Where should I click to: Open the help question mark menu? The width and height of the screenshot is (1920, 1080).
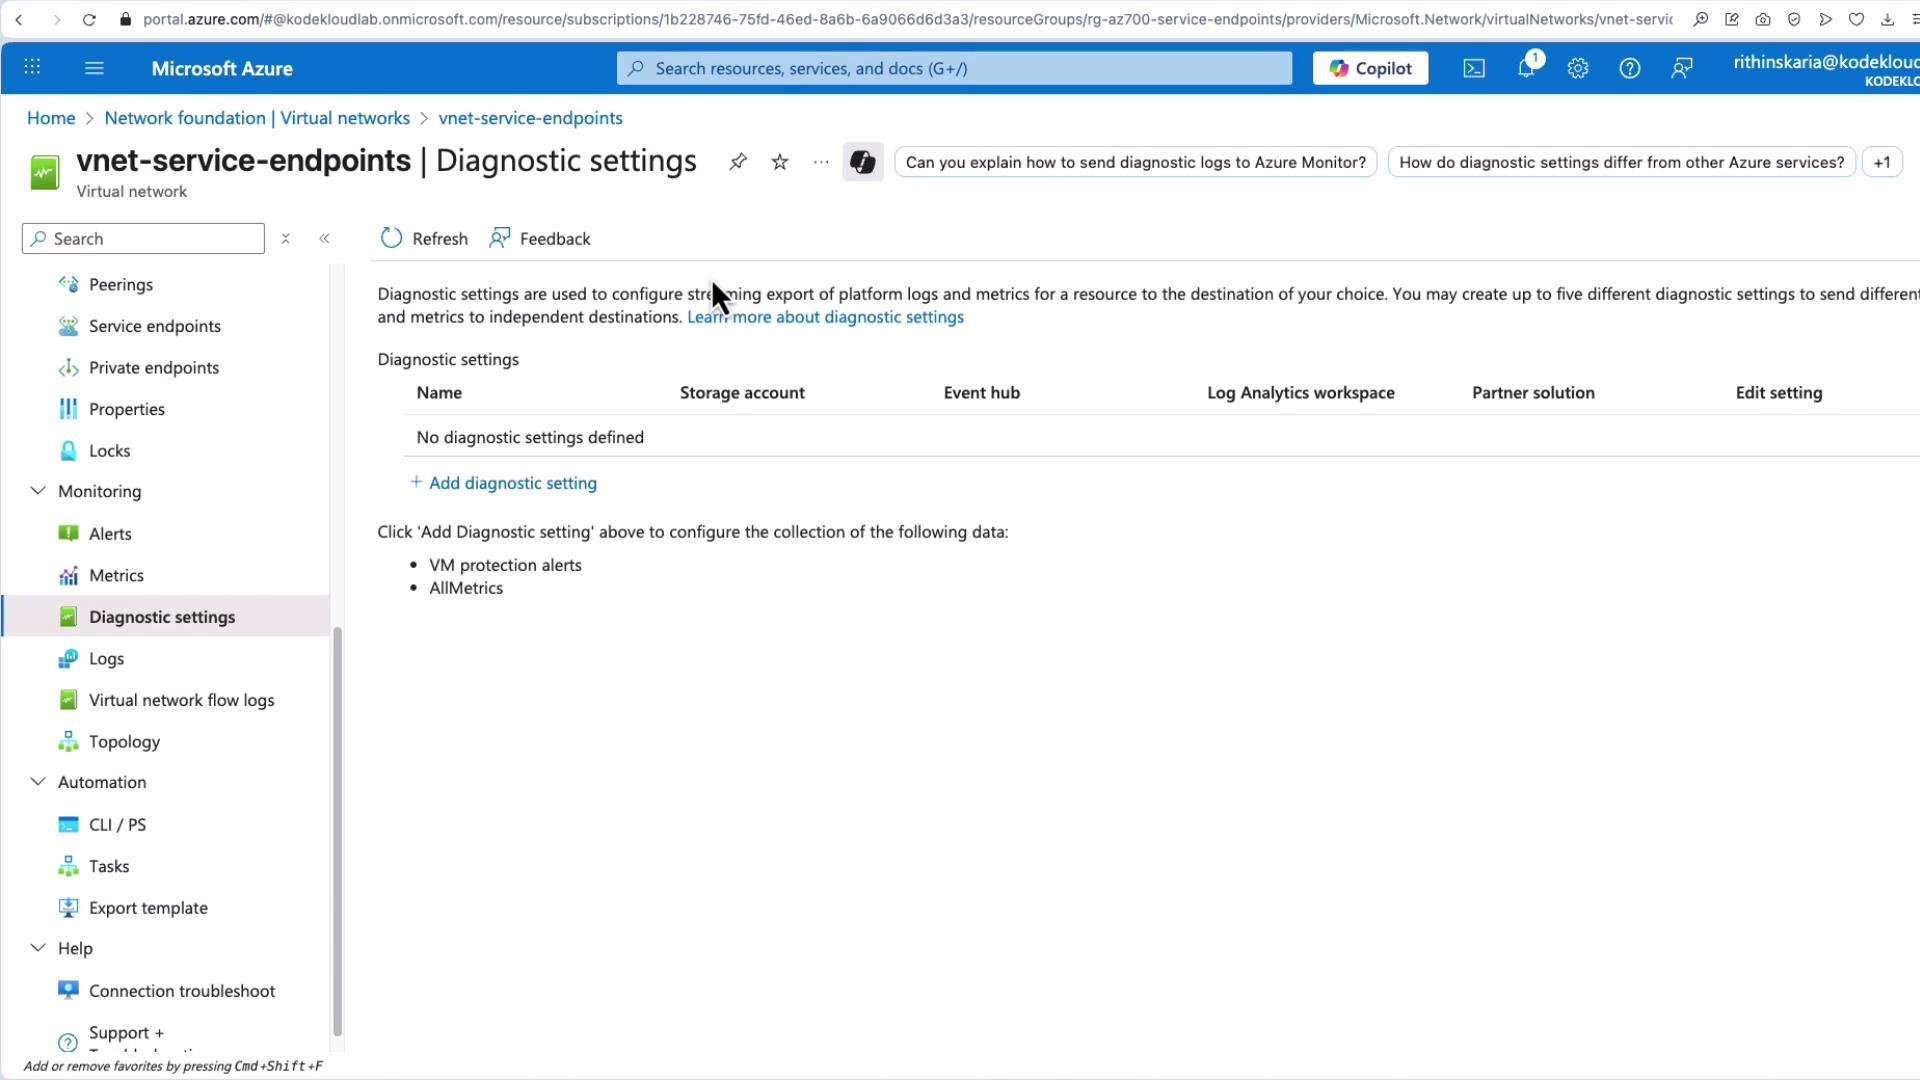point(1630,68)
